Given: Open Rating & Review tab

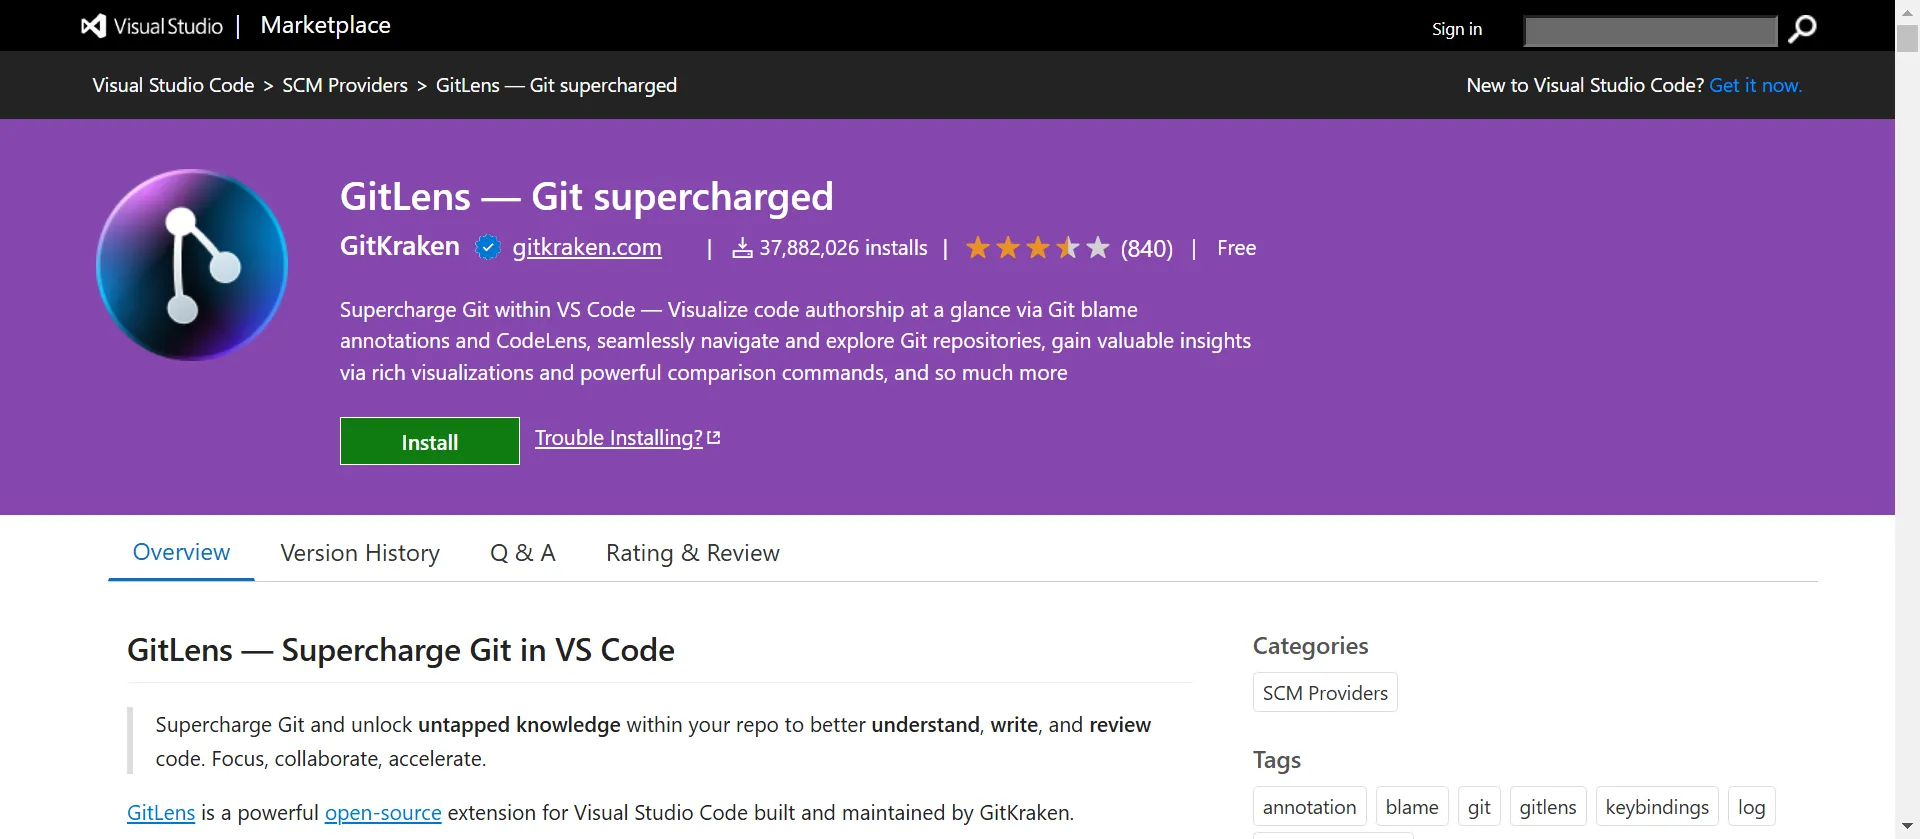Looking at the screenshot, I should point(693,553).
